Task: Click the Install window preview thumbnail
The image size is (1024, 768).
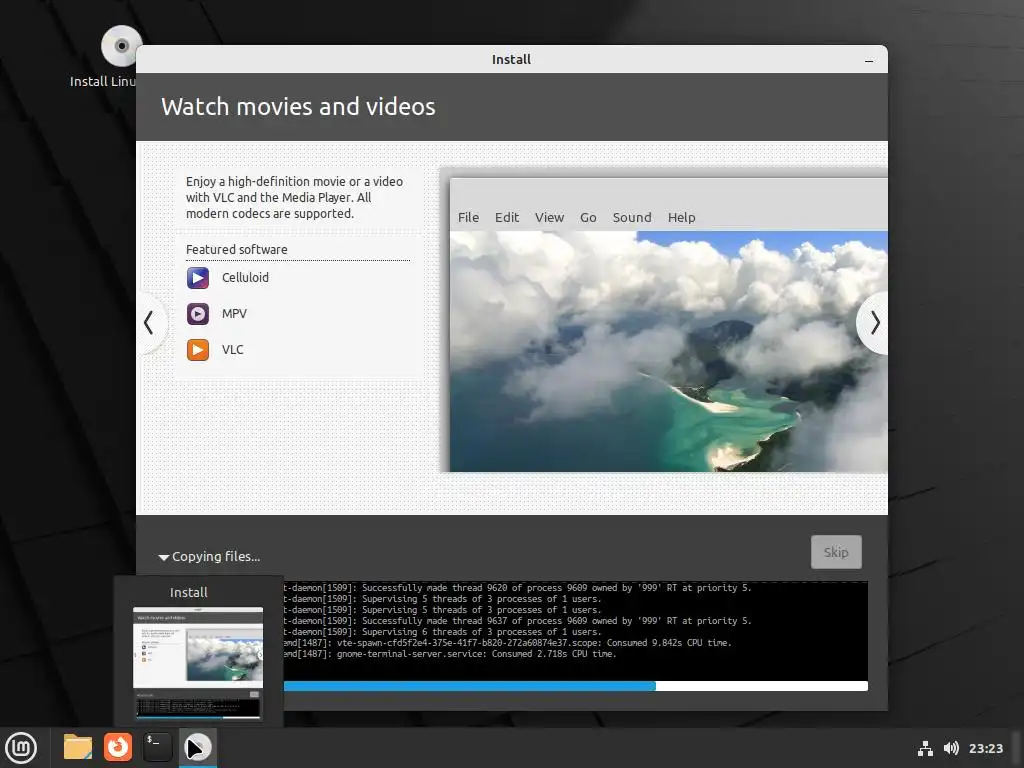Action: tap(198, 663)
